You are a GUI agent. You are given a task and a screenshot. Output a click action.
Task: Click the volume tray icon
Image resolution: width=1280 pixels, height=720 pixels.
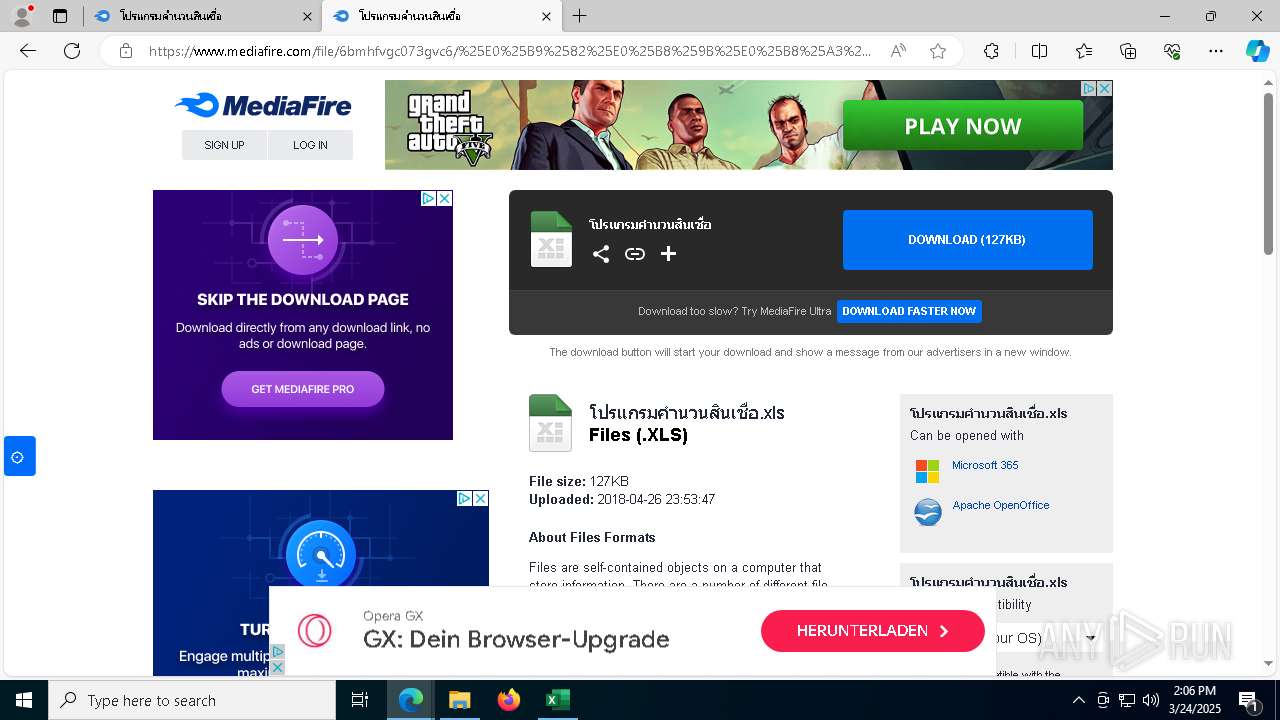point(1151,700)
